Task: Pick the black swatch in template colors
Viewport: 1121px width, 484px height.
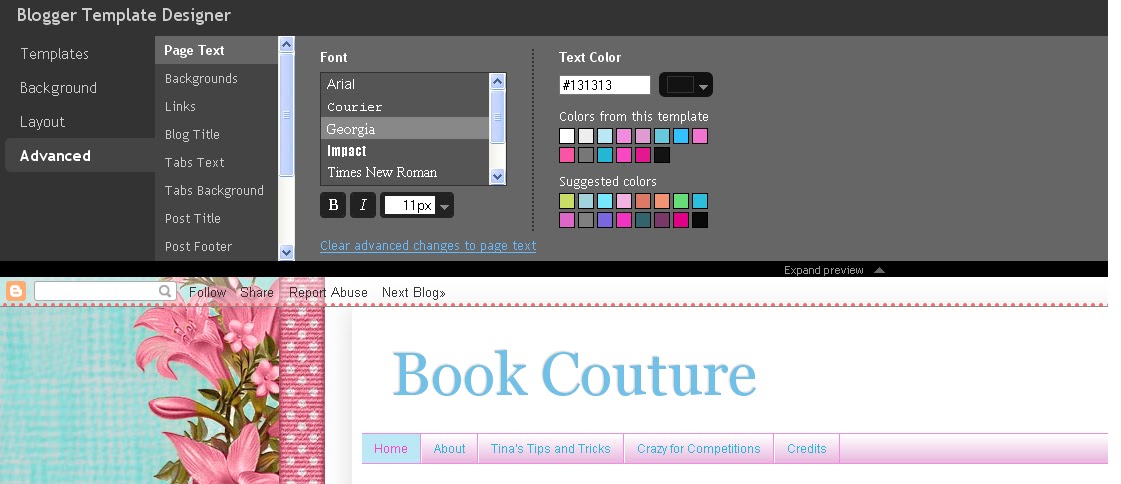Action: pyautogui.click(x=662, y=154)
